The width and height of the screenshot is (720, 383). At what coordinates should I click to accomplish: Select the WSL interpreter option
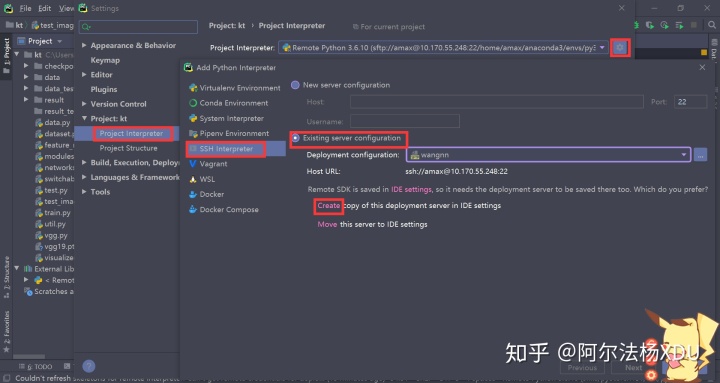point(202,179)
